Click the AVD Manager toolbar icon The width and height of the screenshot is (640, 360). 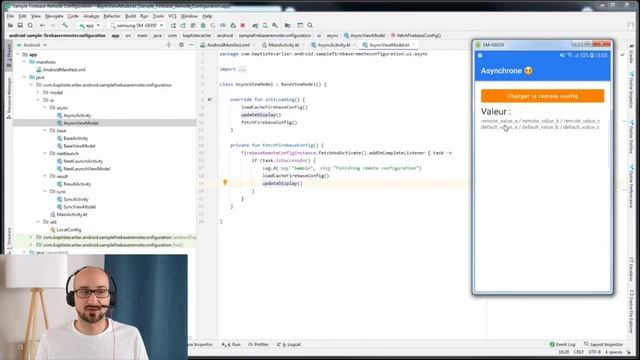click(265, 25)
